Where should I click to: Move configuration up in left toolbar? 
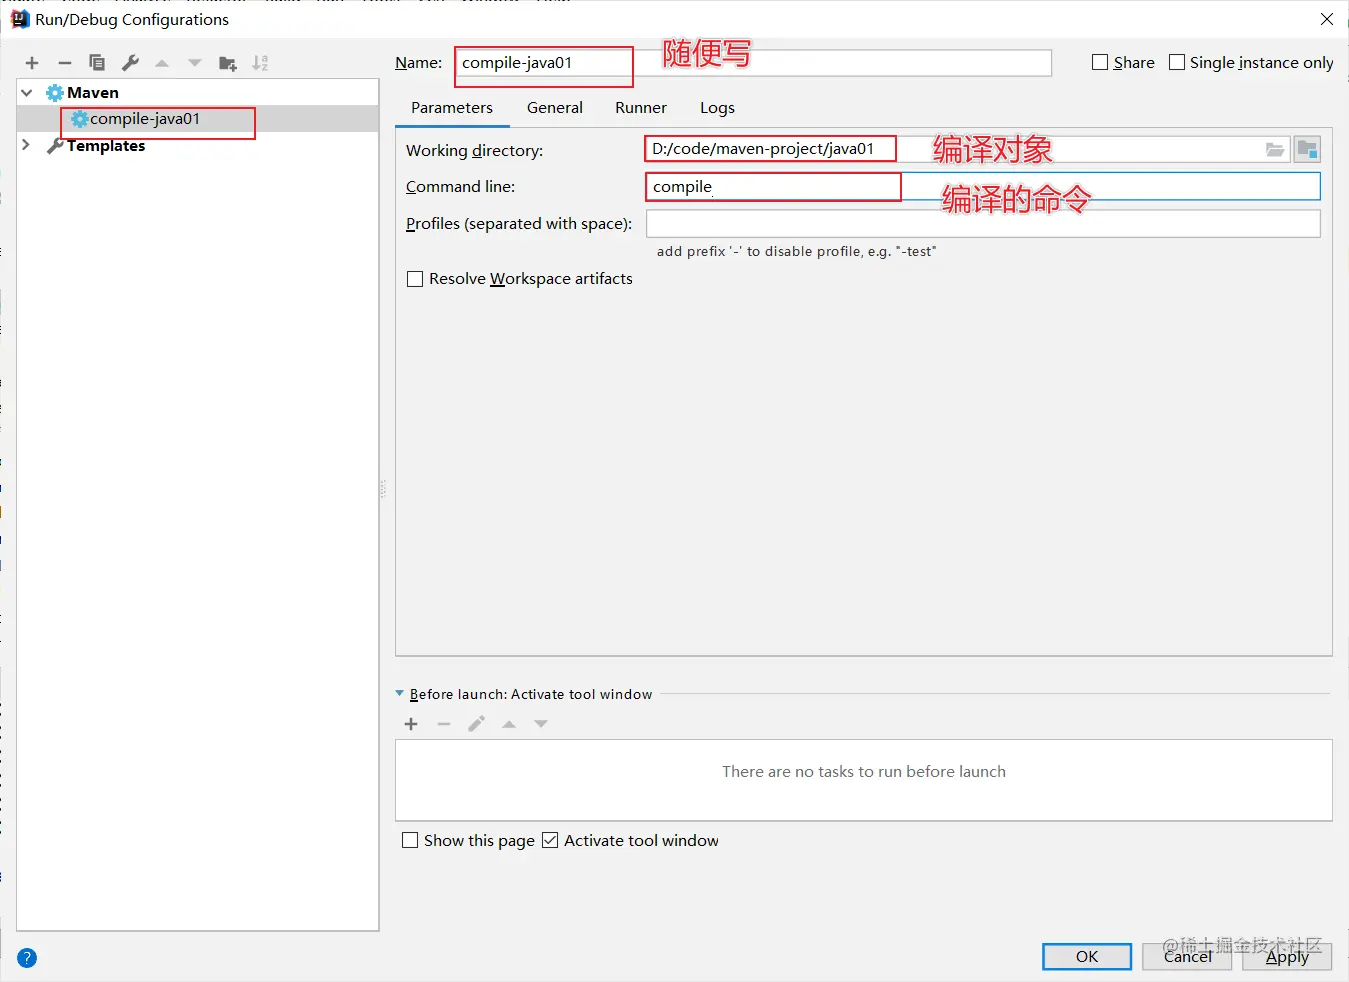pos(162,63)
